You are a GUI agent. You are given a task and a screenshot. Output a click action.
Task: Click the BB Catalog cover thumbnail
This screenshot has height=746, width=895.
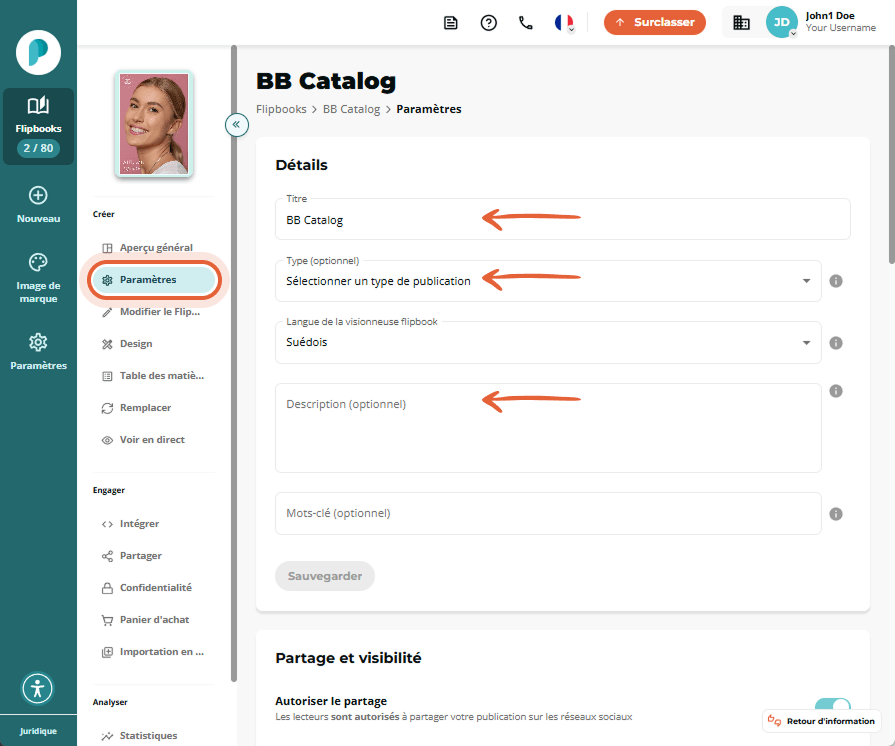click(x=154, y=124)
